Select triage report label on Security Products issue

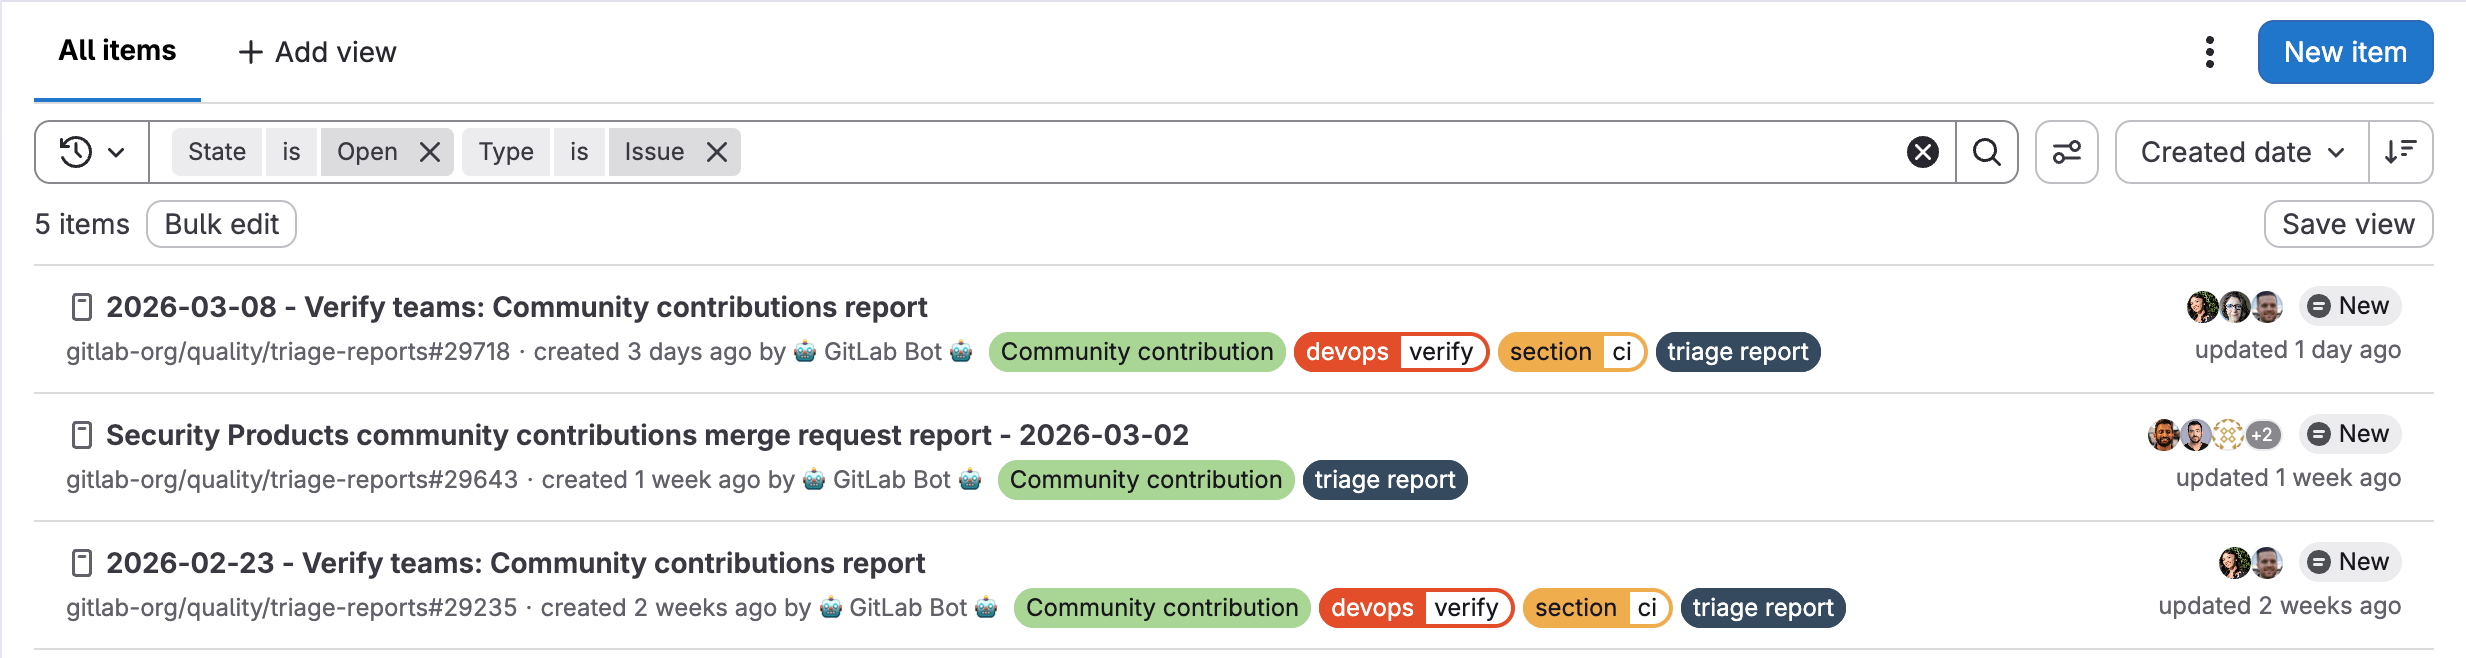1384,480
